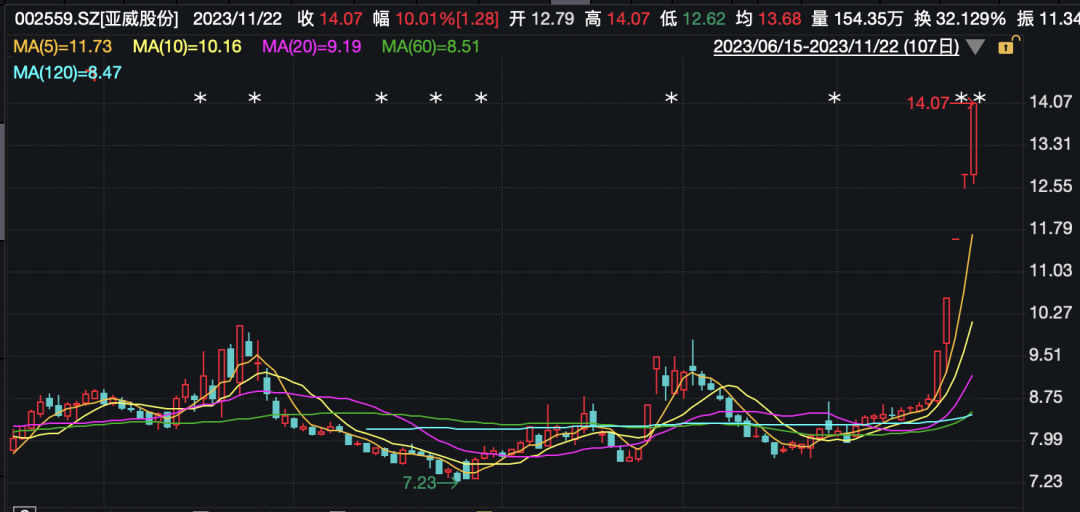Click the asterisk marker directly above the 9.51 July peak

click(x=254, y=99)
